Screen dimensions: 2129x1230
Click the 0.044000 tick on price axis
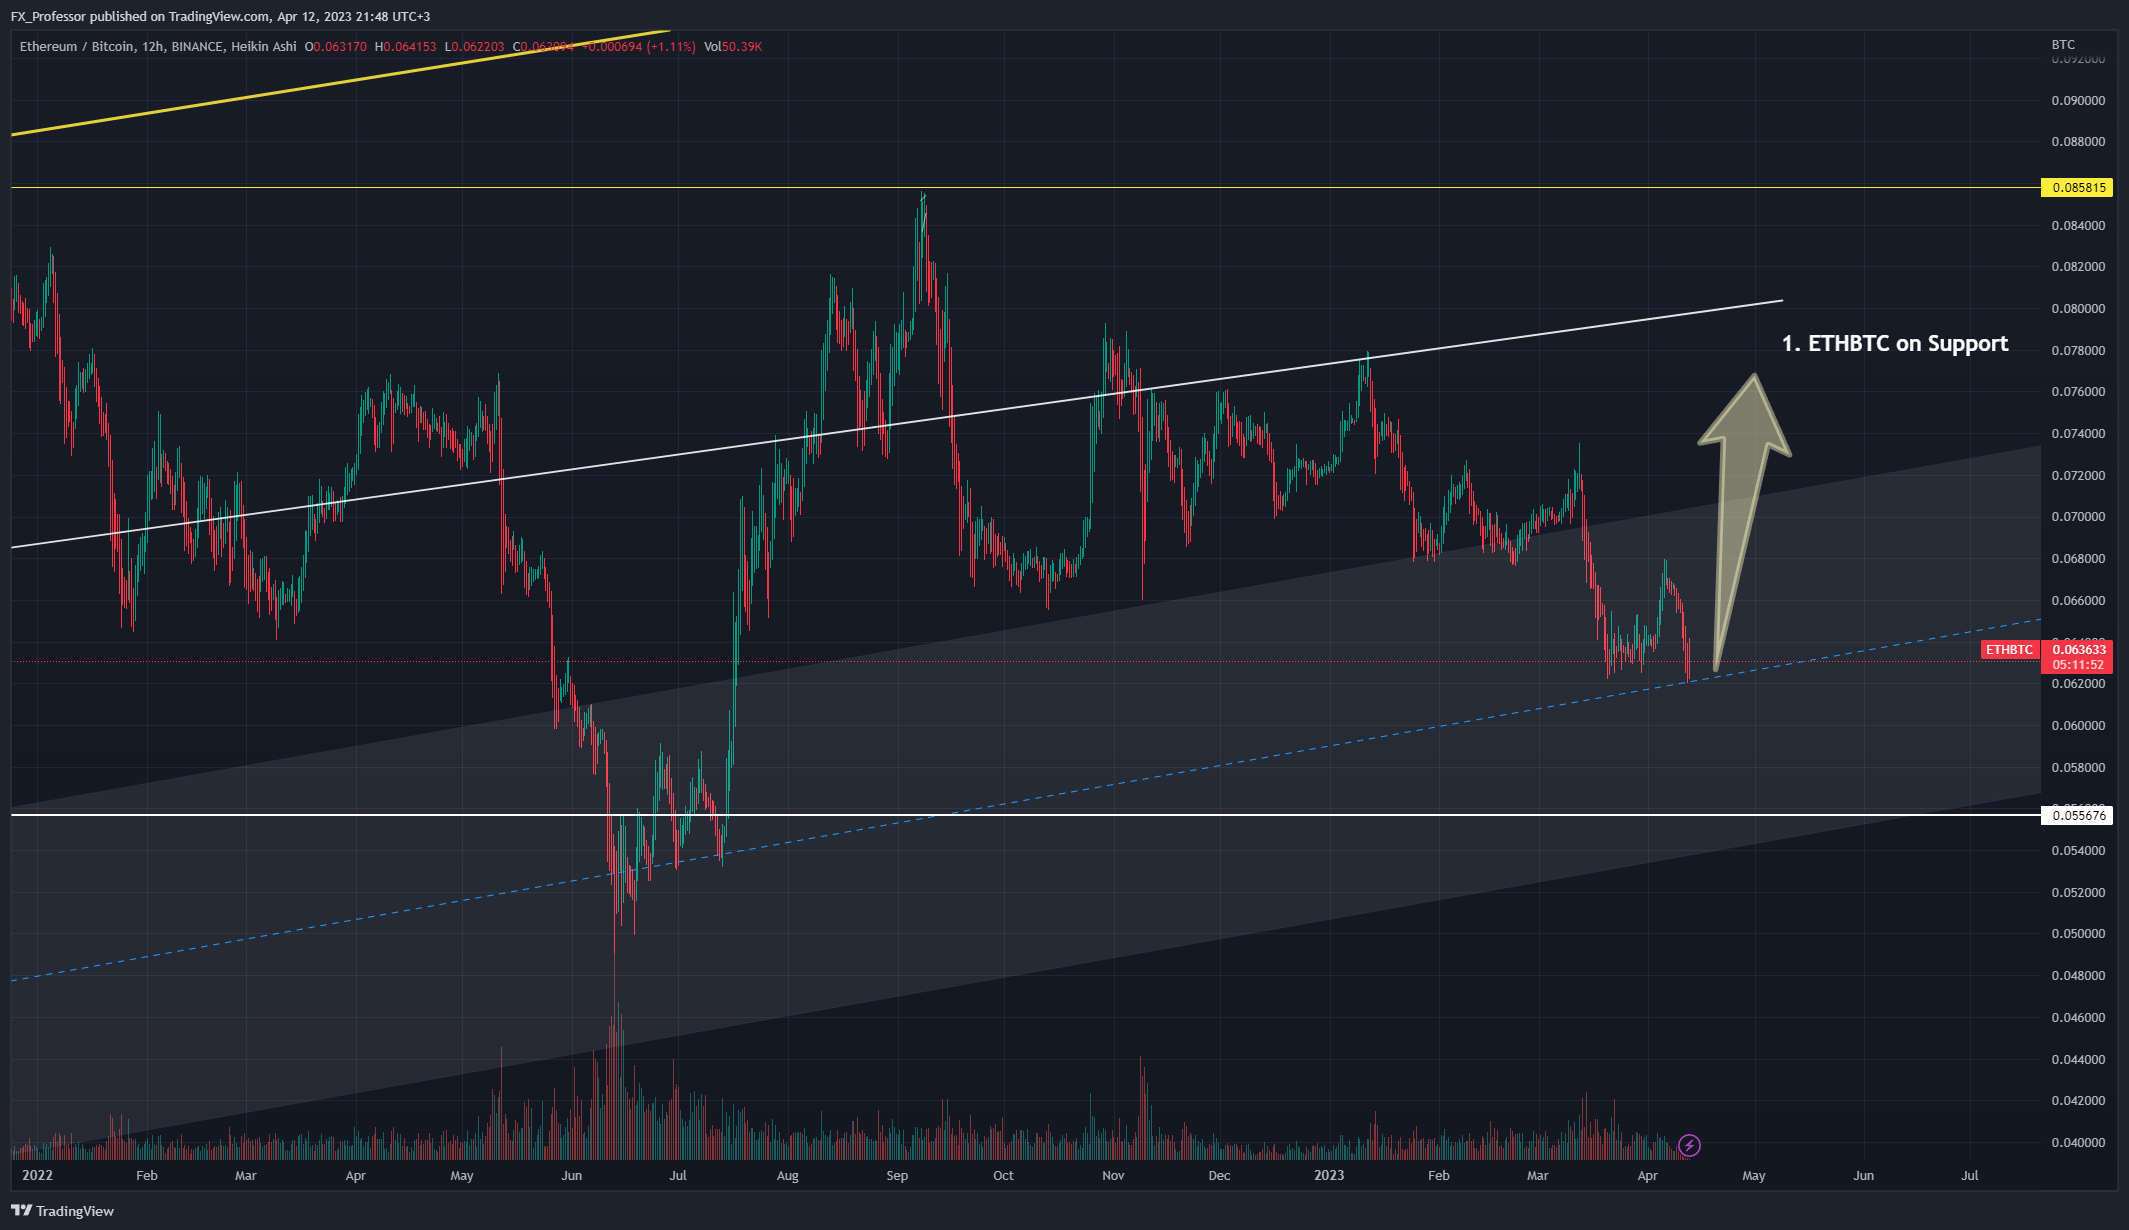coord(2078,1059)
